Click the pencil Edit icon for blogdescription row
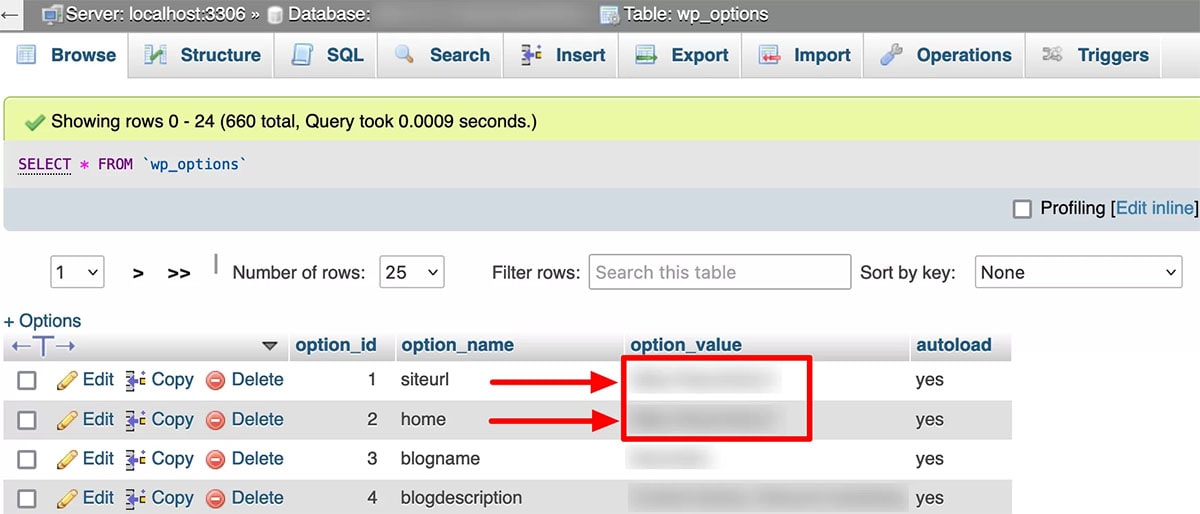 point(67,498)
